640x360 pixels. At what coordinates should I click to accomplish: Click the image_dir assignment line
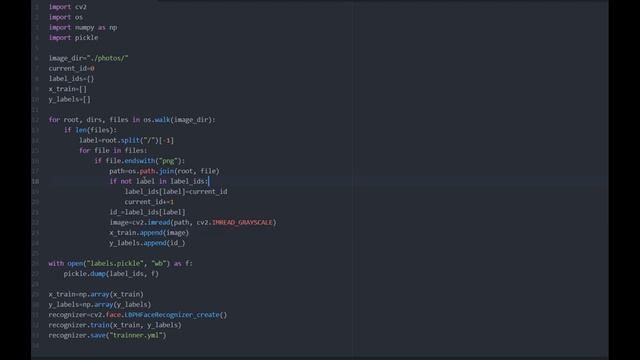[x=89, y=58]
